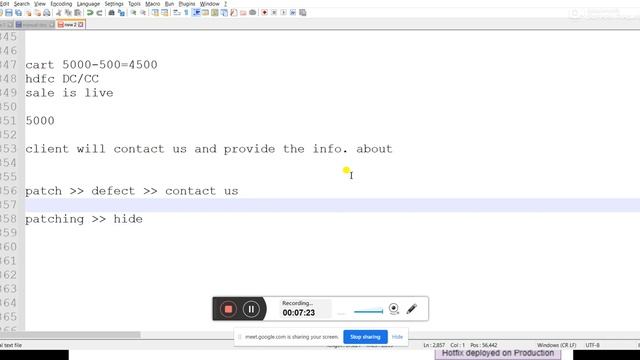Click the Save toolbar icon
This screenshot has height=360, width=640.
[9, 13]
